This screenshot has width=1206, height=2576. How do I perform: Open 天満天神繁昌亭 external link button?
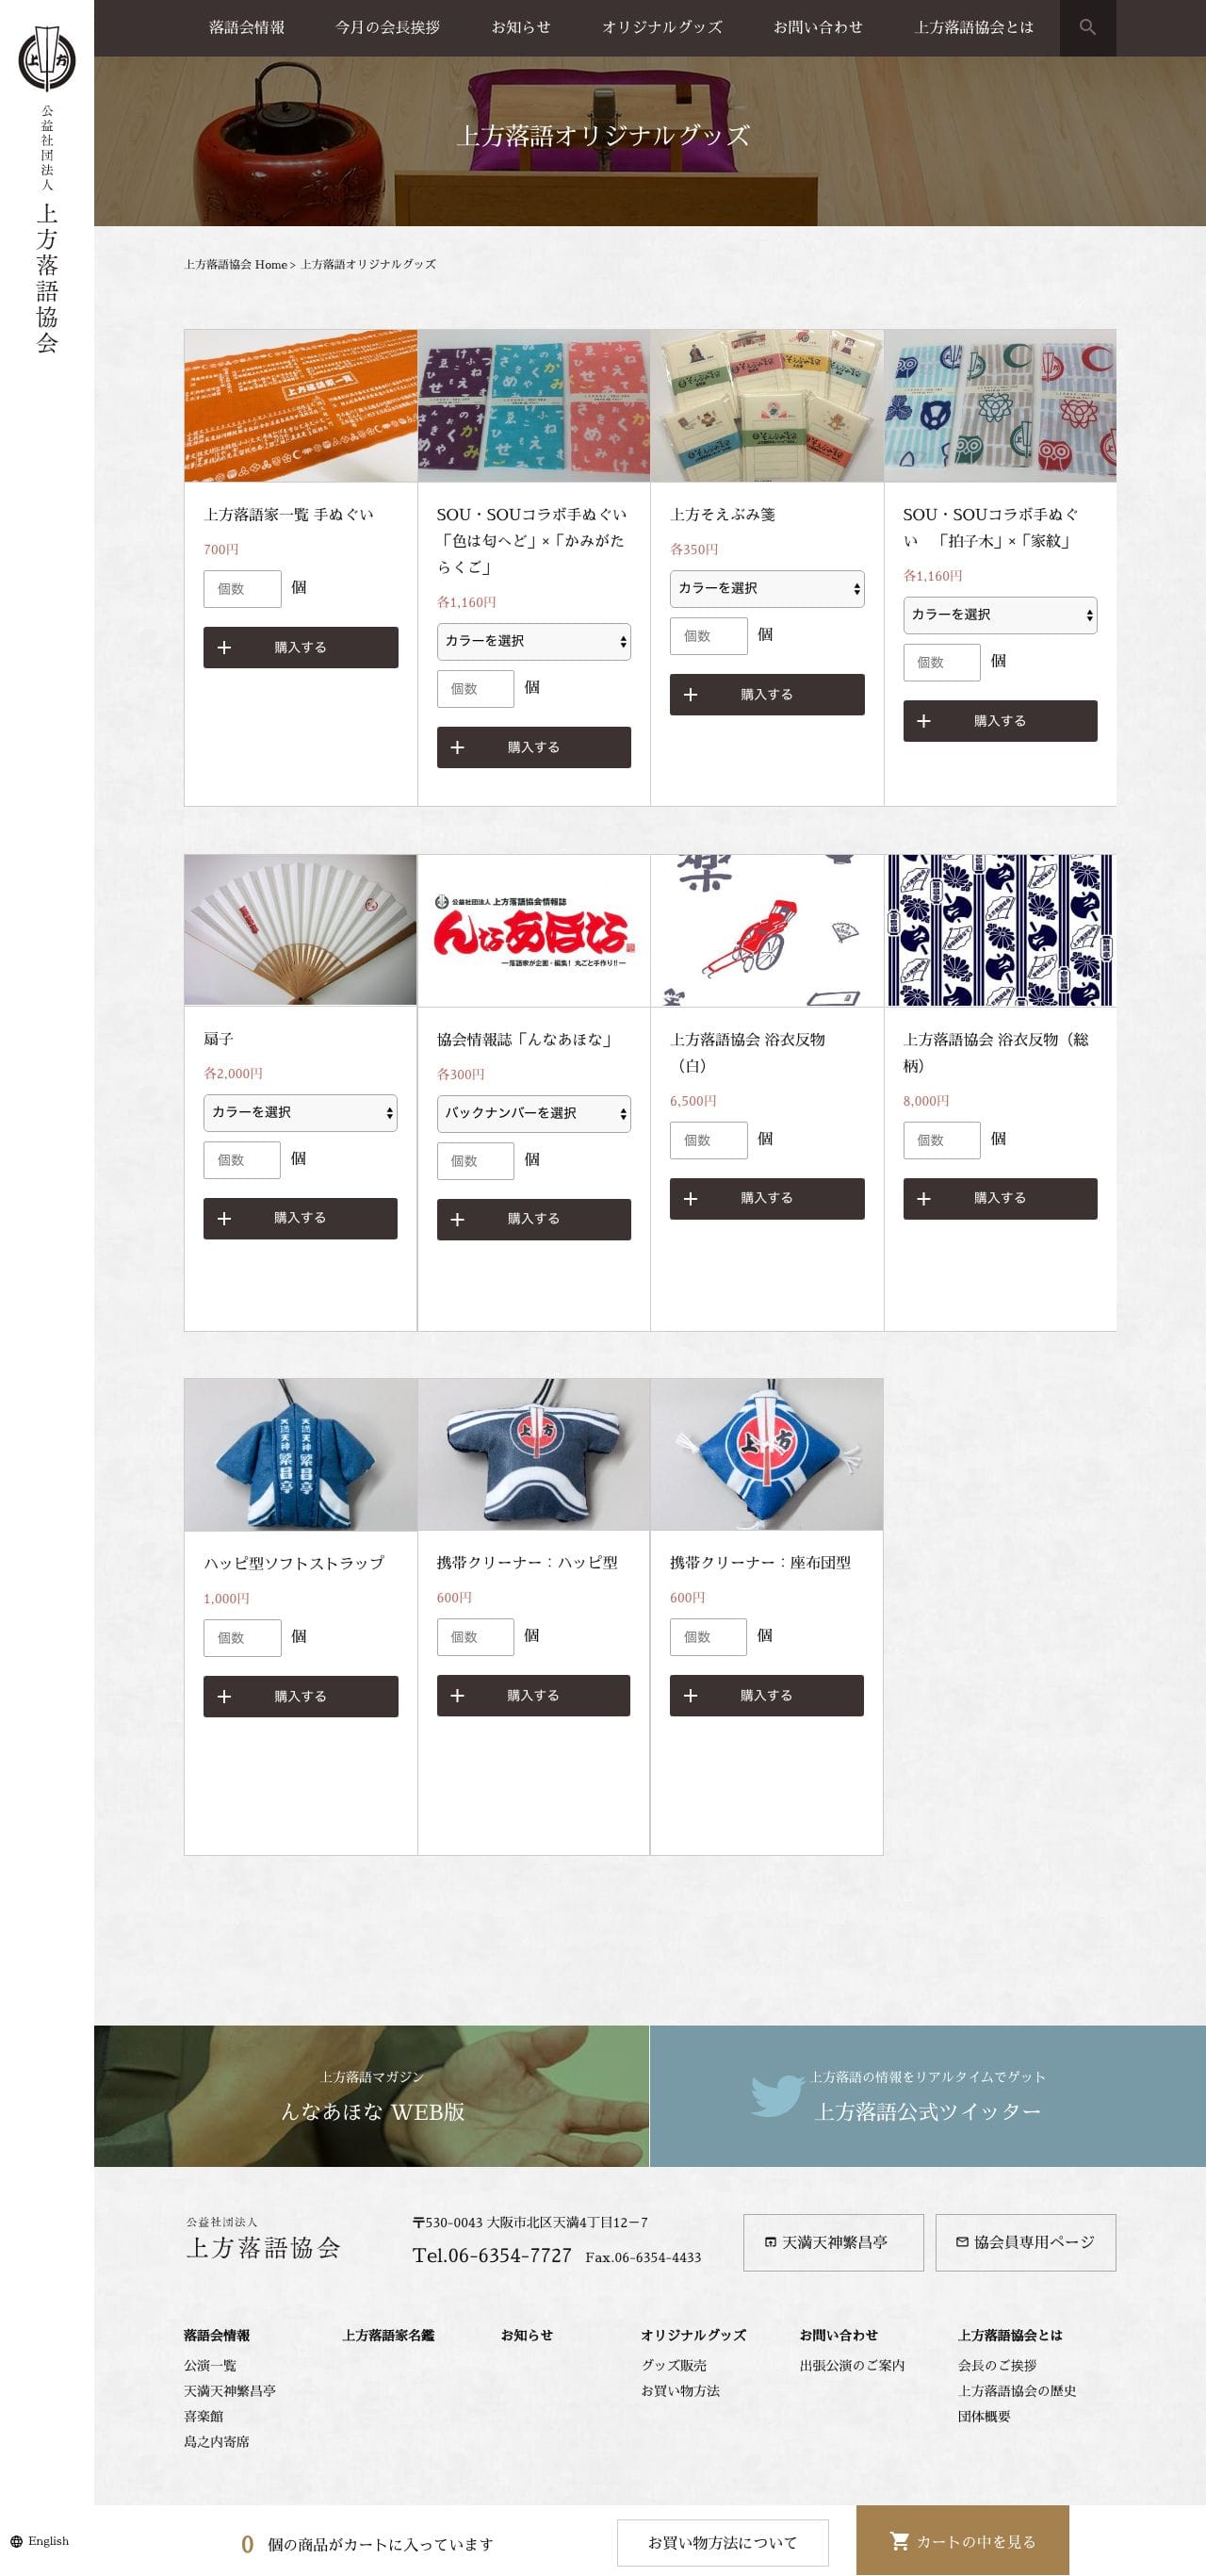(833, 2242)
